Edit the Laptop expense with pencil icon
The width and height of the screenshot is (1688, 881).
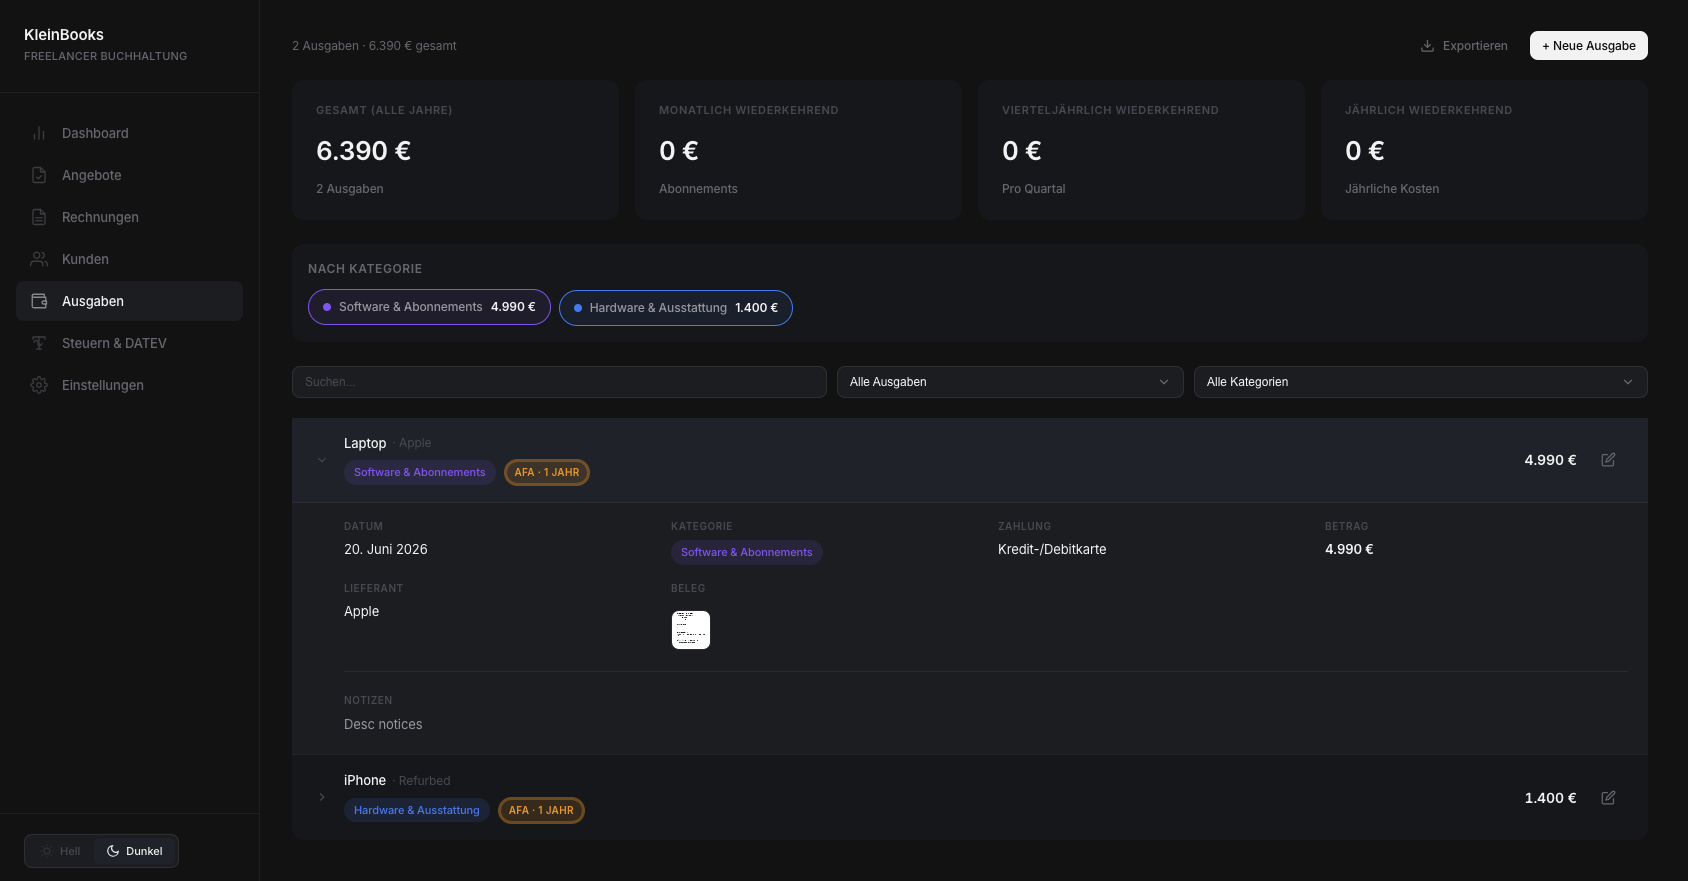pyautogui.click(x=1608, y=460)
